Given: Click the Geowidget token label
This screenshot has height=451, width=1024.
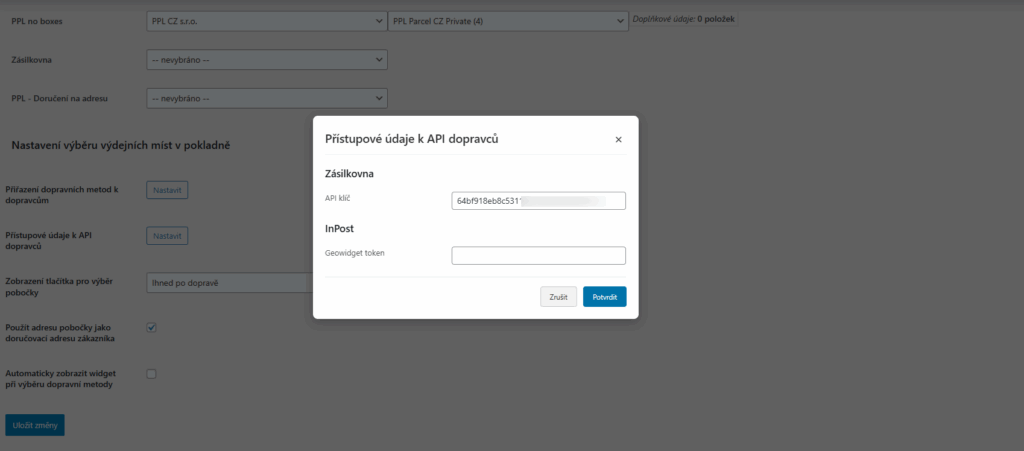Looking at the screenshot, I should (x=355, y=253).
